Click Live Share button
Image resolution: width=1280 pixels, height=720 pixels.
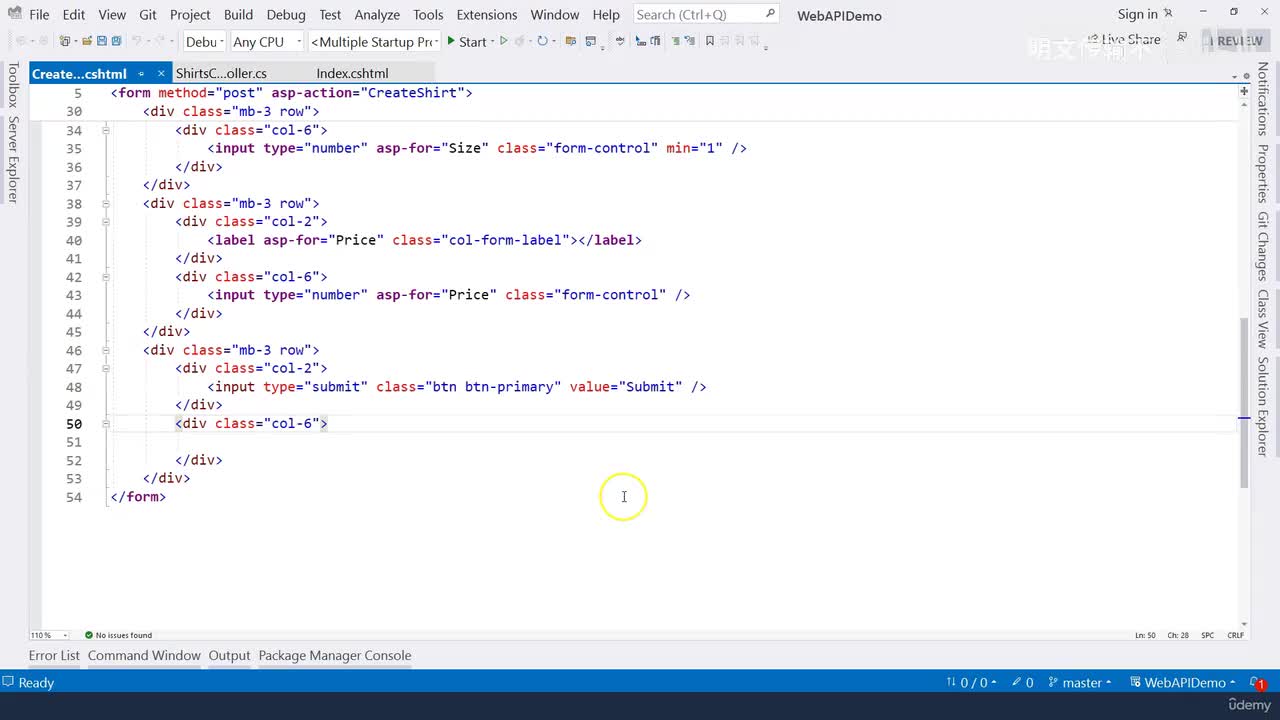(x=1123, y=40)
